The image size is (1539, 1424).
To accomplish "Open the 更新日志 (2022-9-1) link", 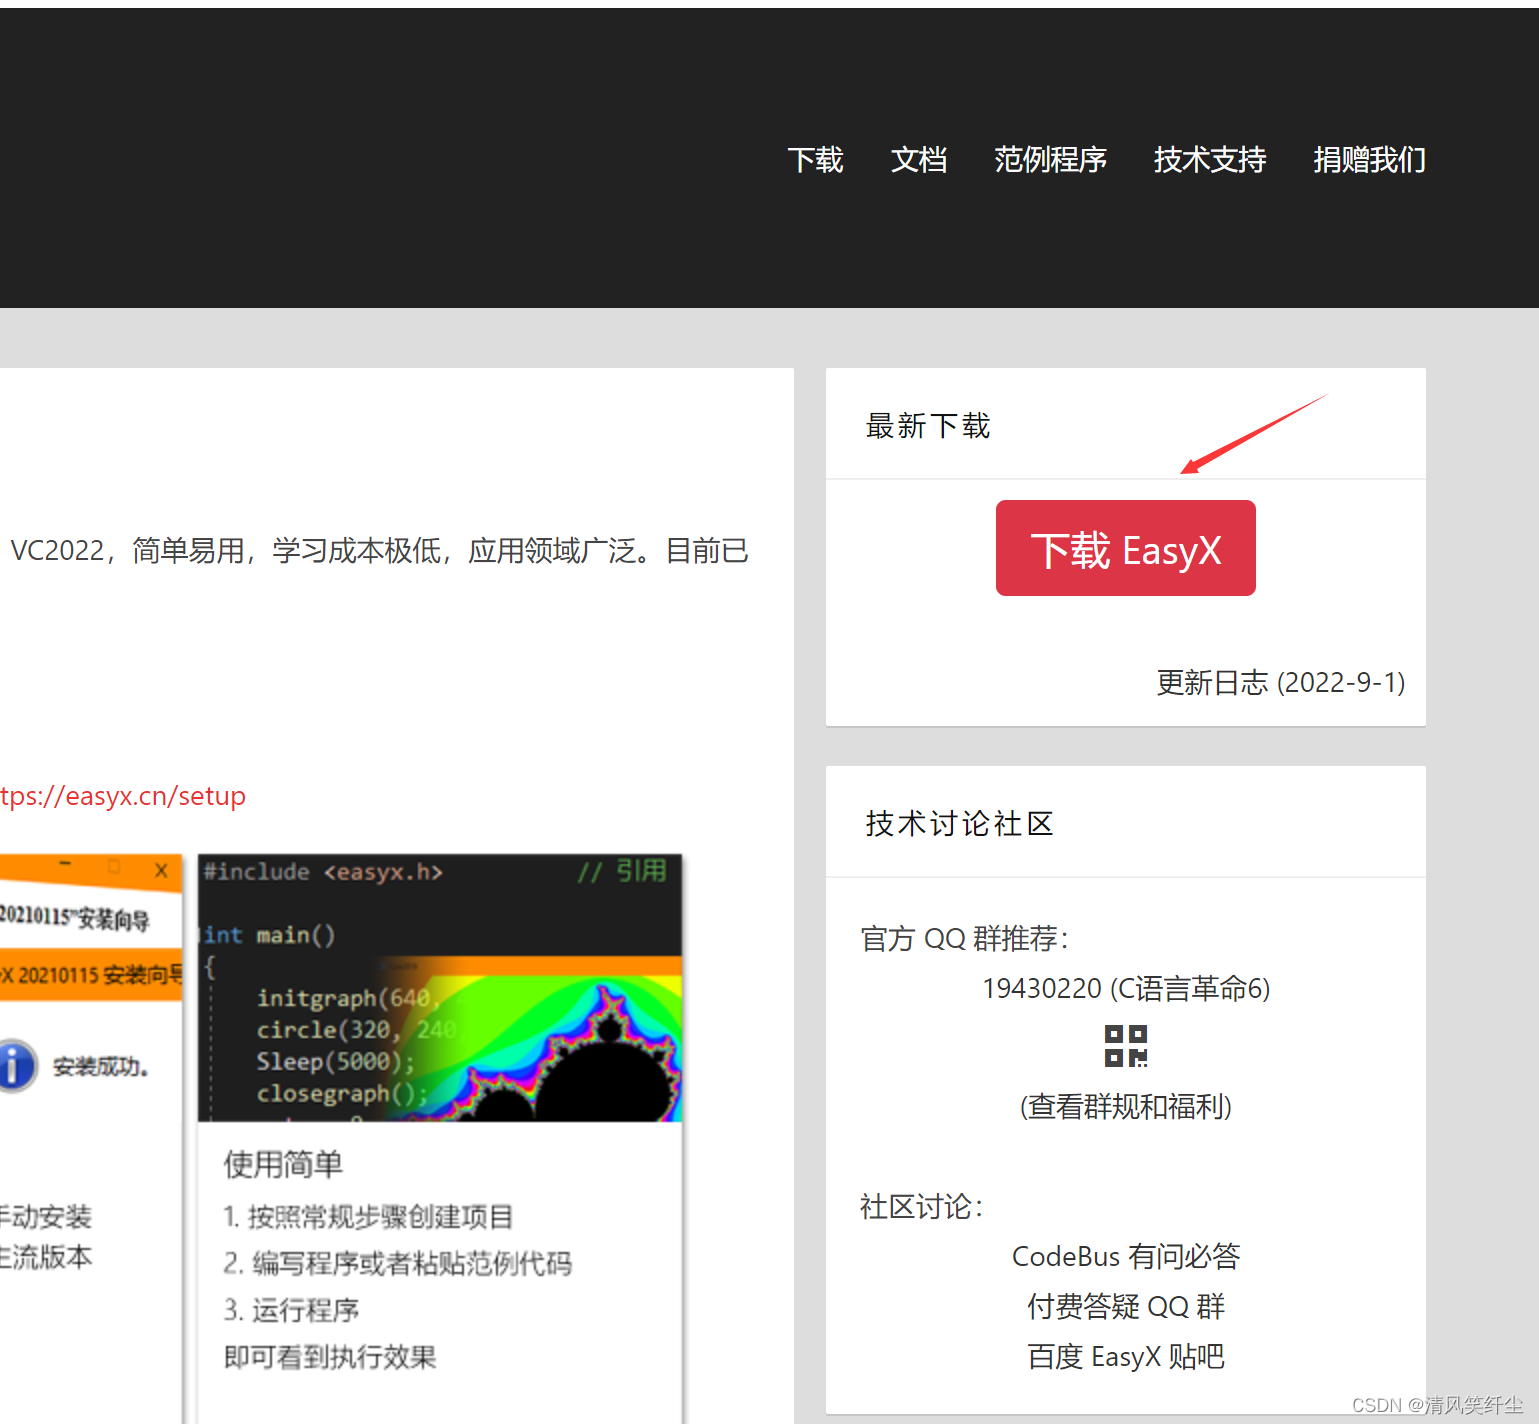I will (1281, 683).
